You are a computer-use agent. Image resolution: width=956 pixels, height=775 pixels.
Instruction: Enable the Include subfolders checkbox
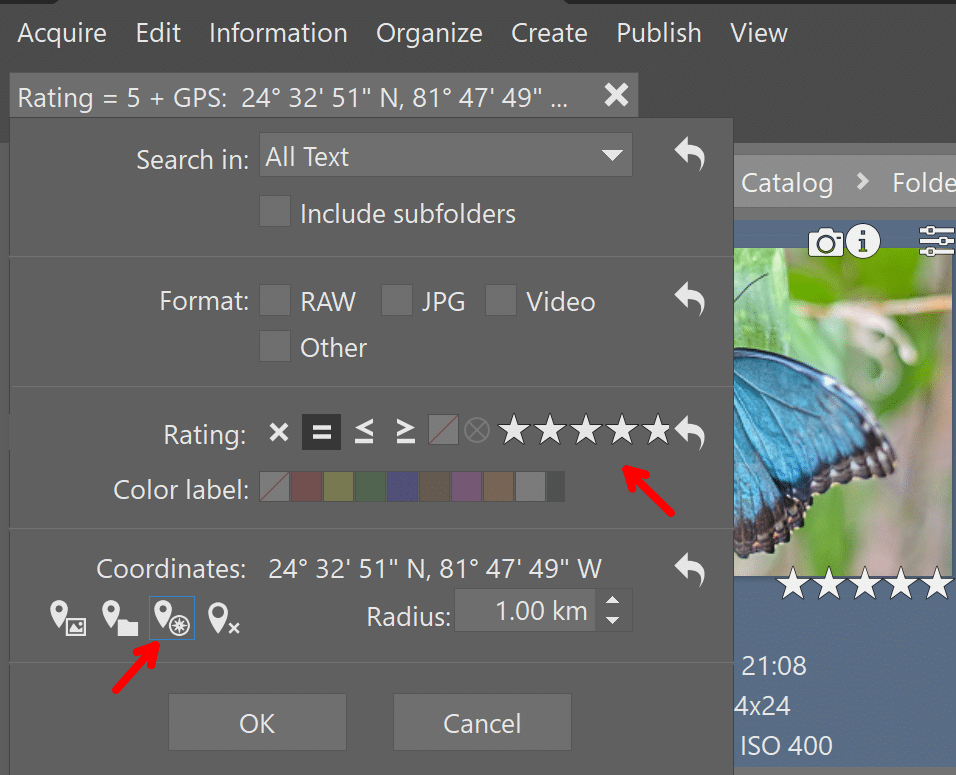[x=275, y=211]
